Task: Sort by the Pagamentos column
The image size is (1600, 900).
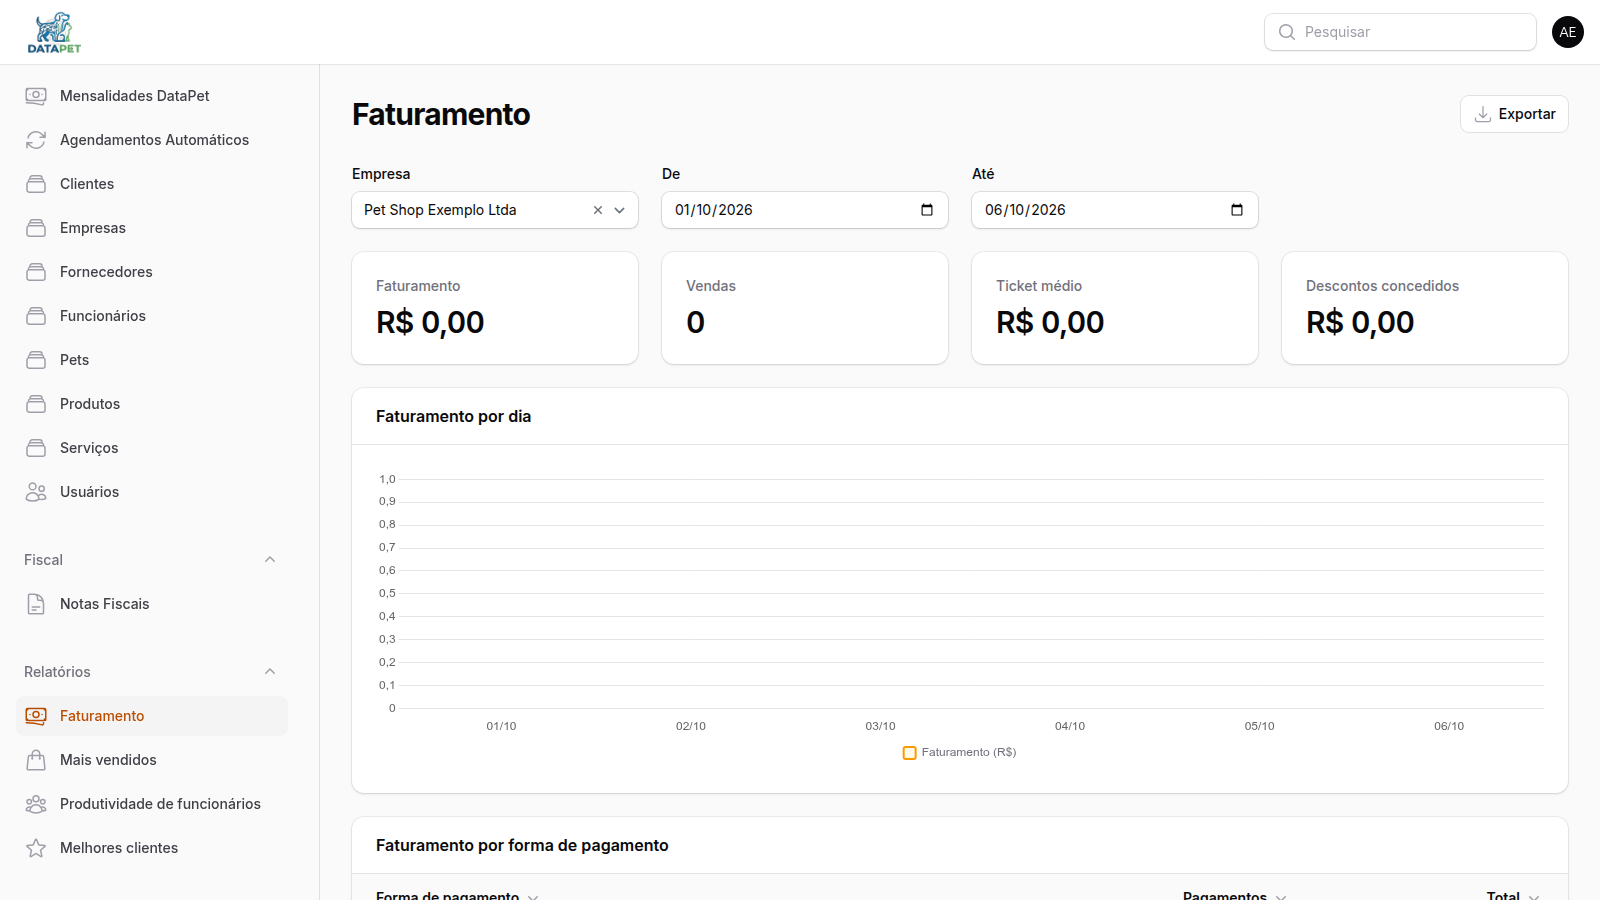Action: point(1235,895)
